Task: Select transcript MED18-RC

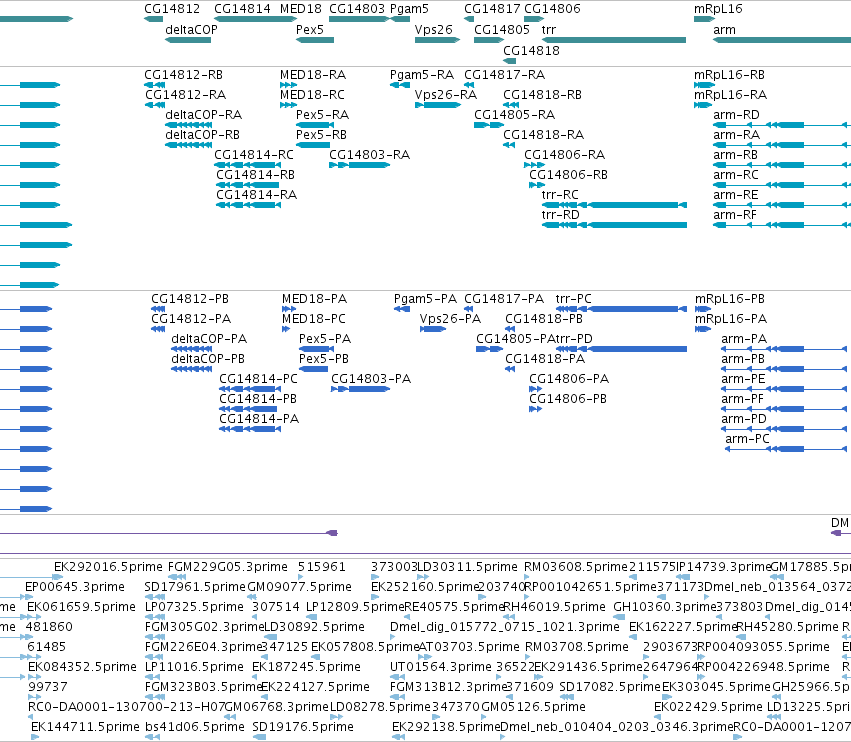Action: point(312,95)
